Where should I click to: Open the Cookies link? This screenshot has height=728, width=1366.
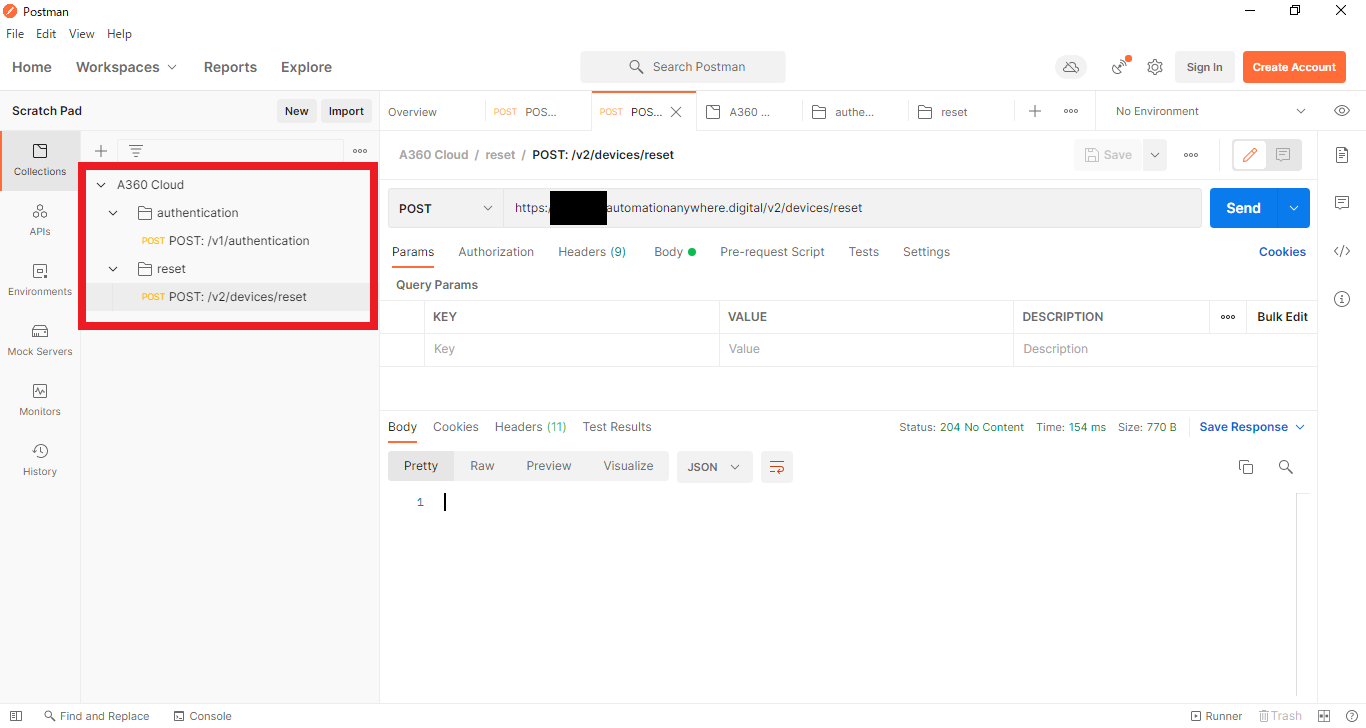point(1282,252)
